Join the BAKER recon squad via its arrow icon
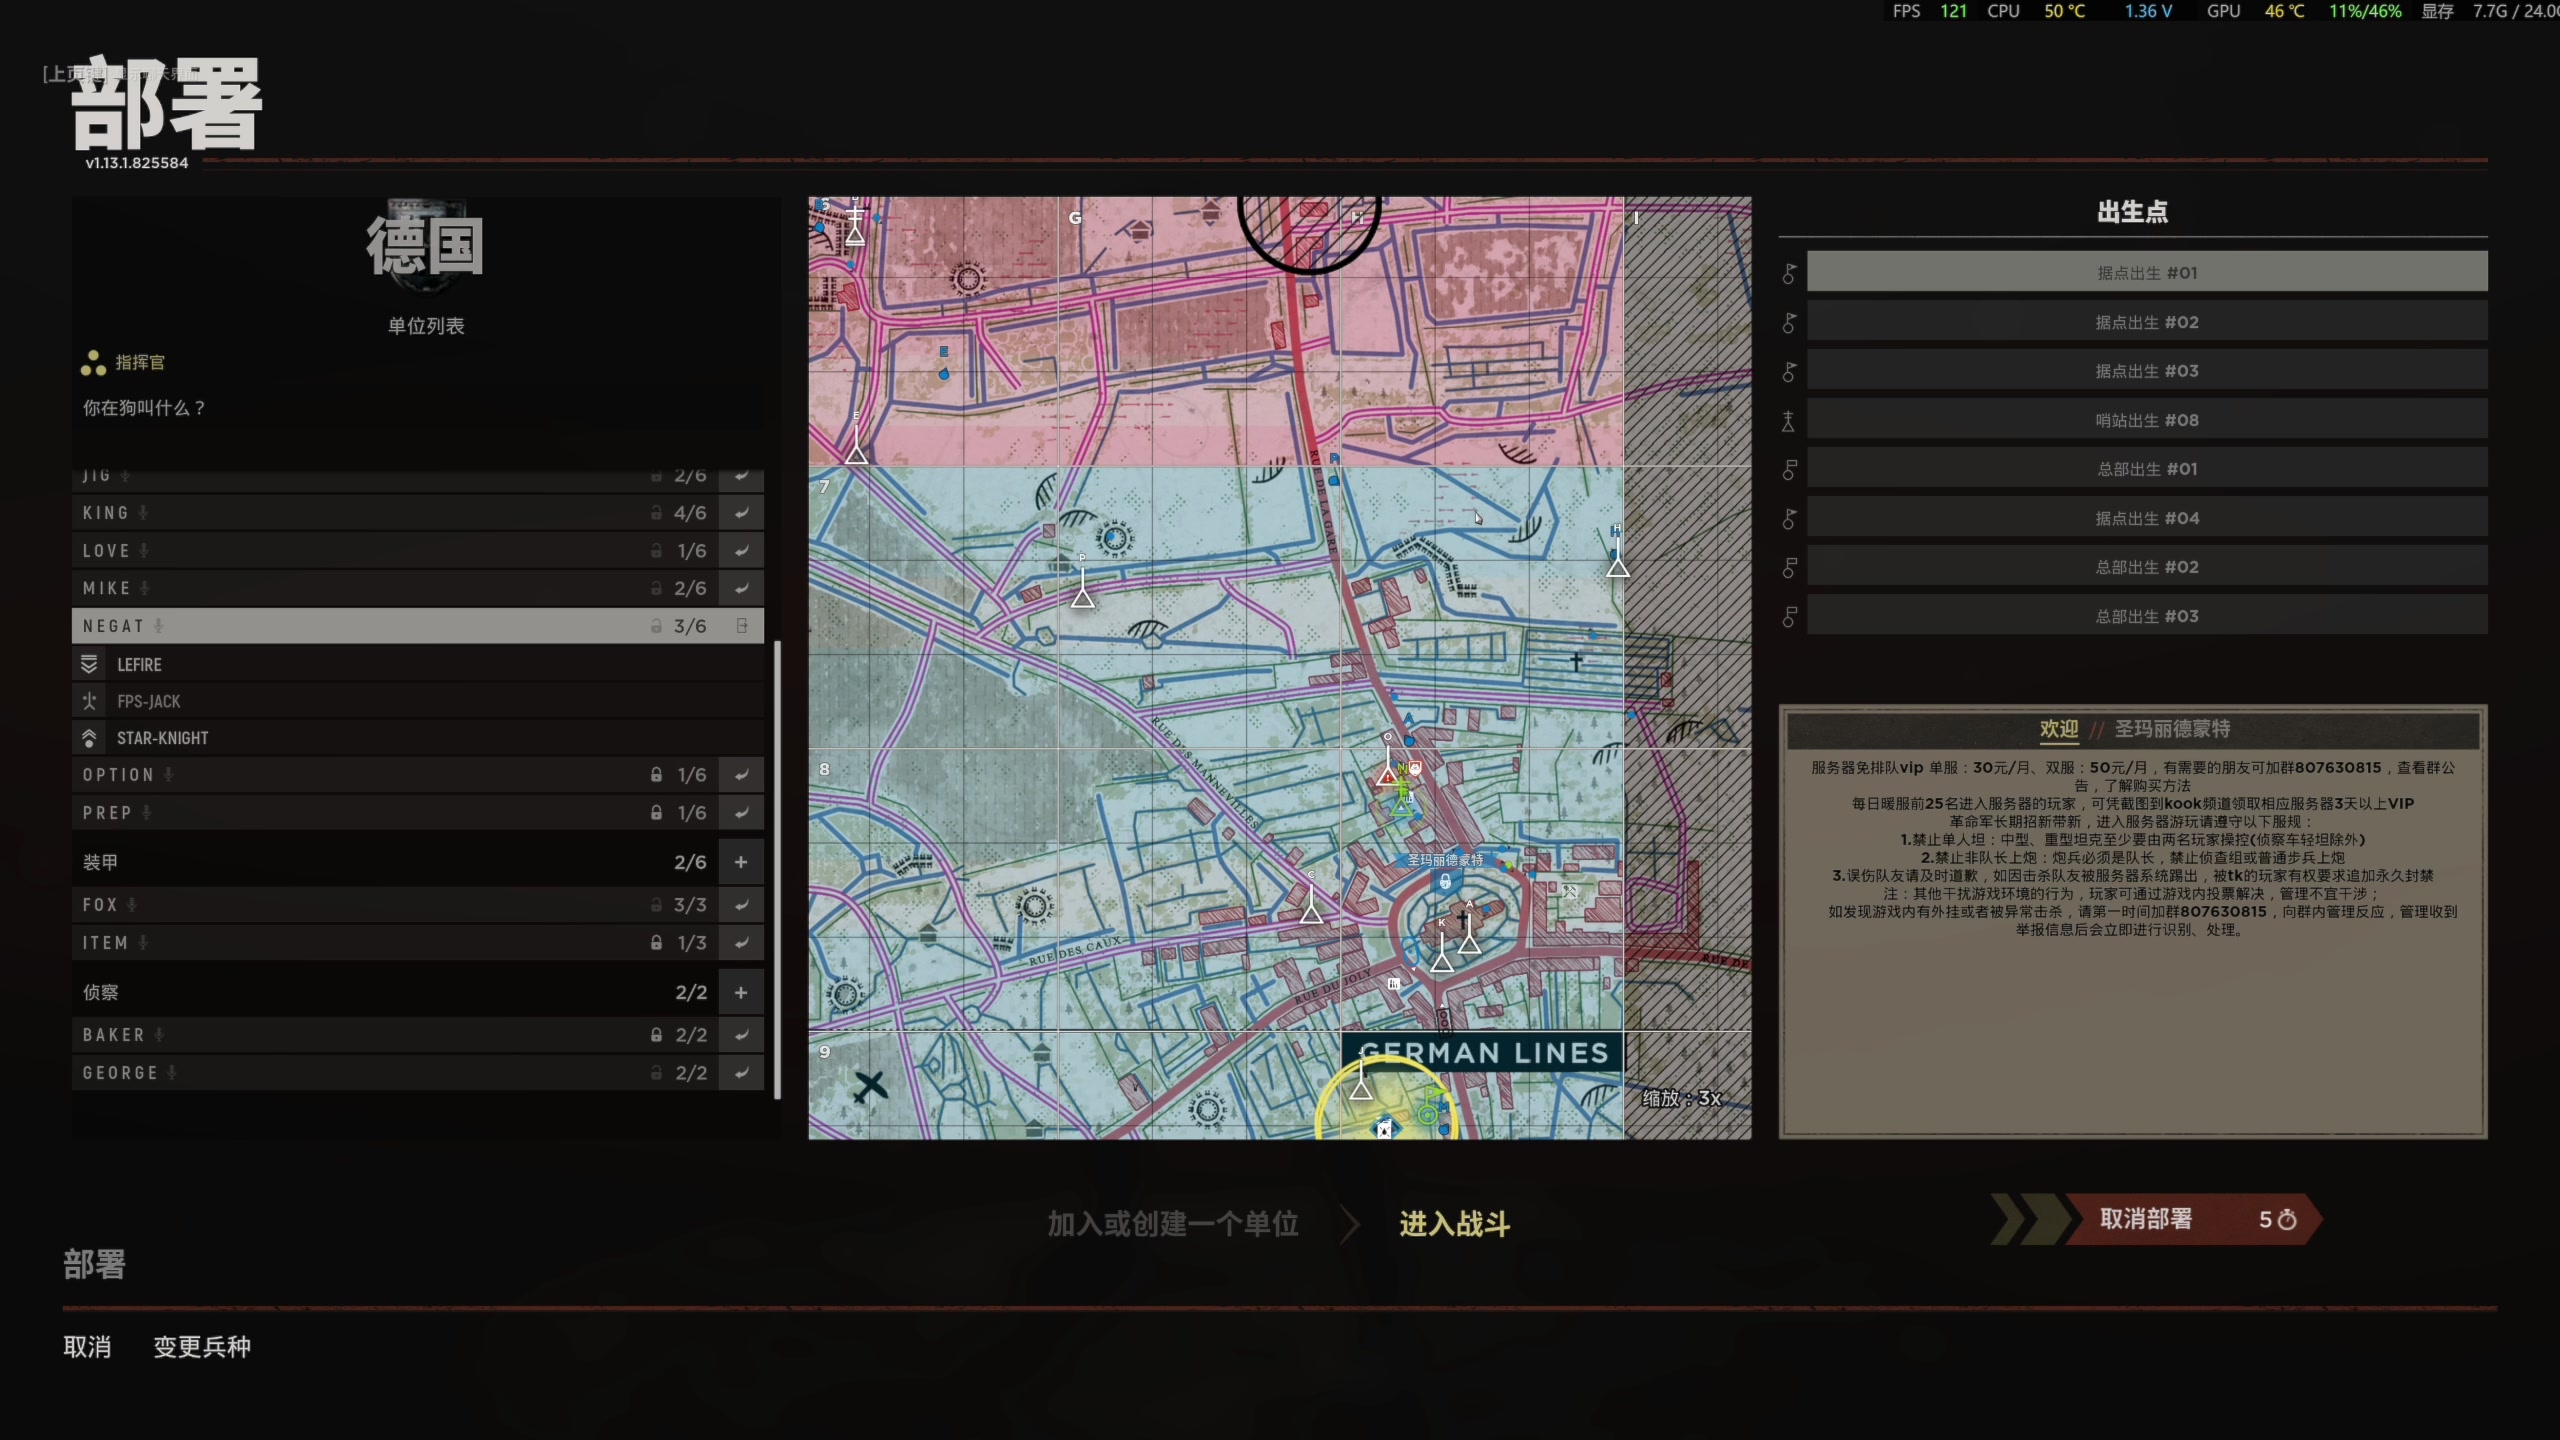The height and width of the screenshot is (1440, 2560). coord(741,1035)
